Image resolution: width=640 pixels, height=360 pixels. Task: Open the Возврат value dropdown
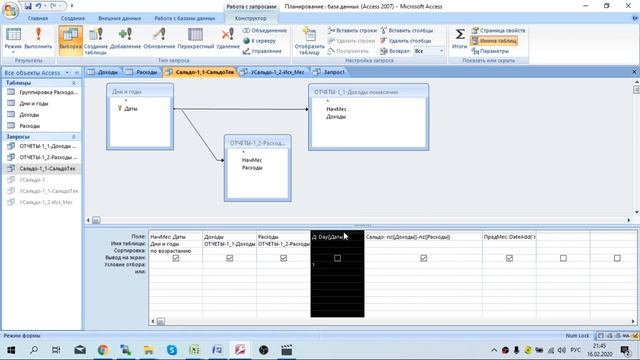tap(441, 51)
